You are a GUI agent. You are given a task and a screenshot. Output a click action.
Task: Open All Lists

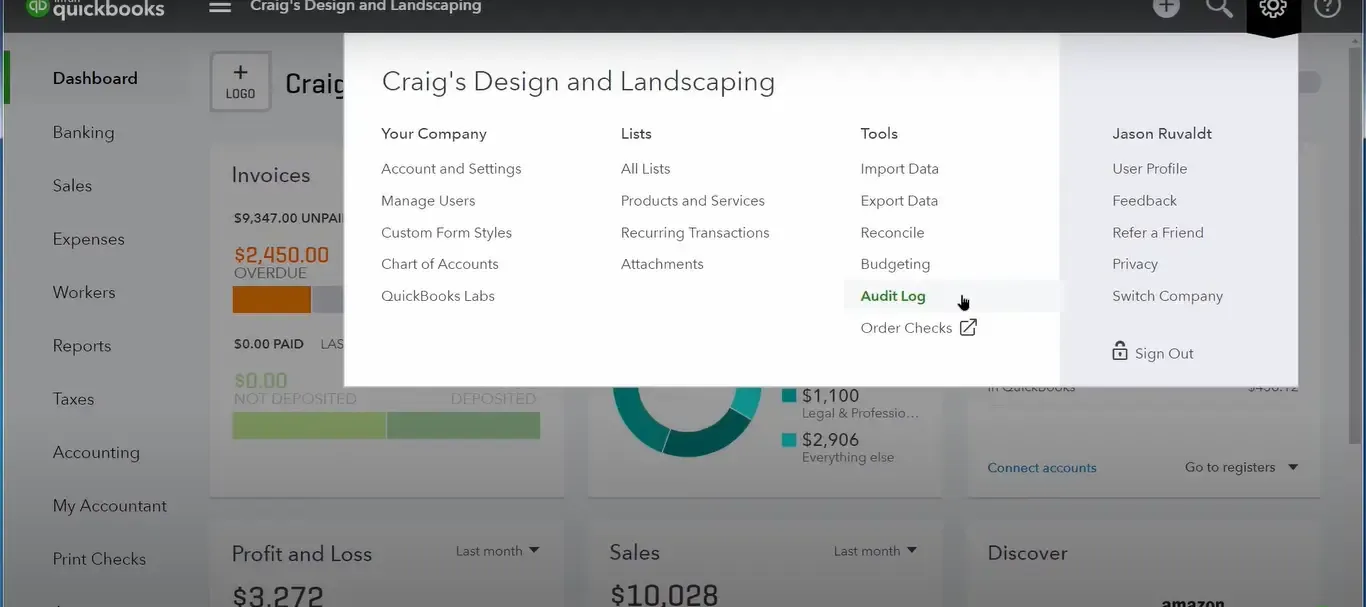[646, 169]
